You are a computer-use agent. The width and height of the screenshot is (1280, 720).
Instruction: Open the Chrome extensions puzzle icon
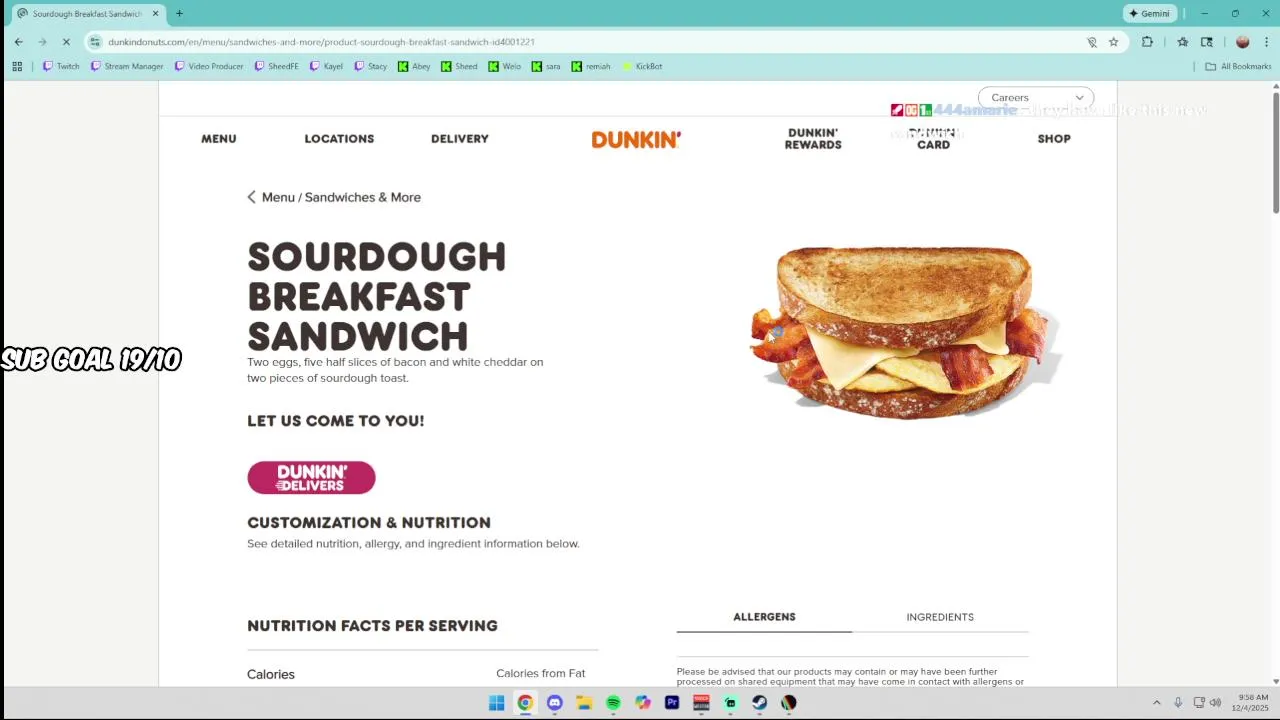tap(1147, 42)
